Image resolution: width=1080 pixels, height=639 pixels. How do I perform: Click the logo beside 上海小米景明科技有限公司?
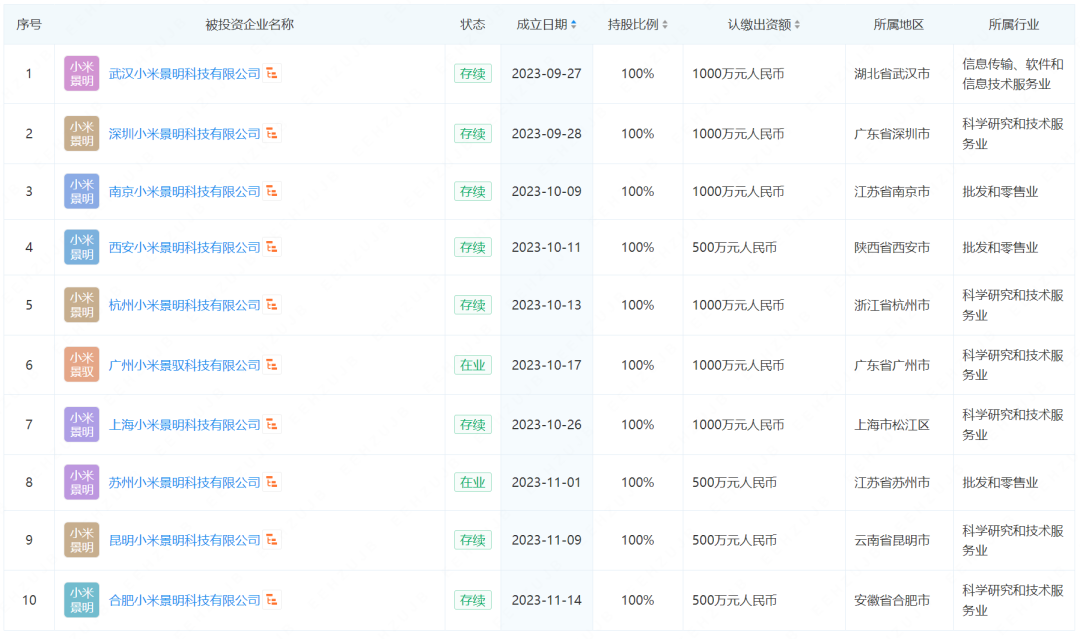click(x=81, y=425)
